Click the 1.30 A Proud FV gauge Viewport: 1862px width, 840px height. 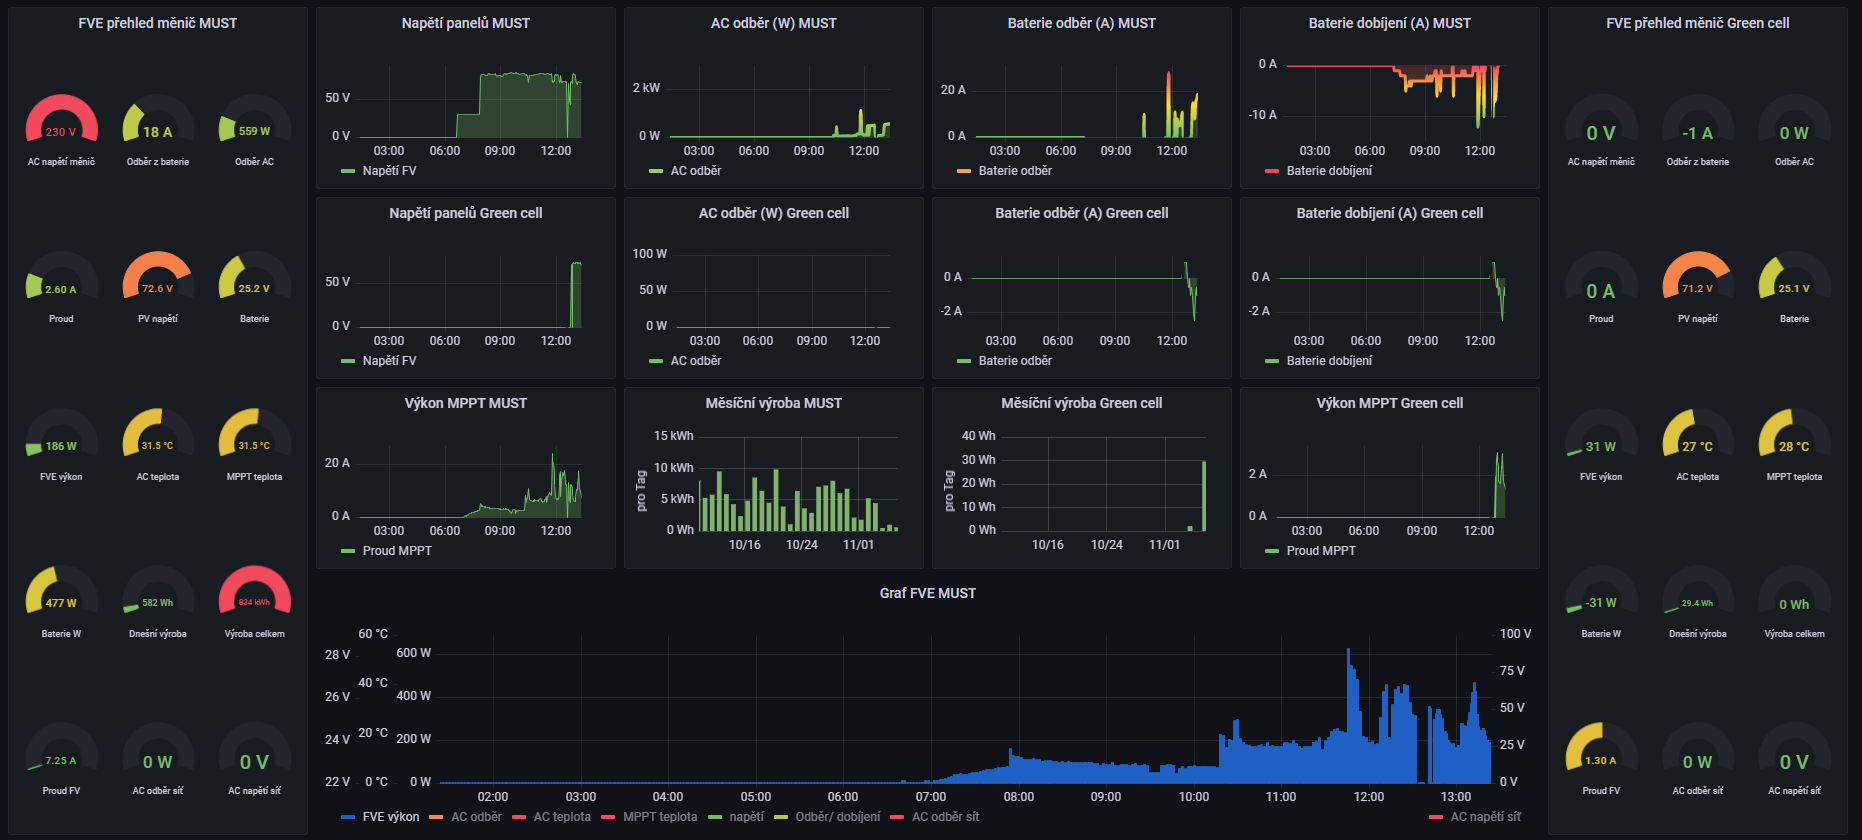1601,750
